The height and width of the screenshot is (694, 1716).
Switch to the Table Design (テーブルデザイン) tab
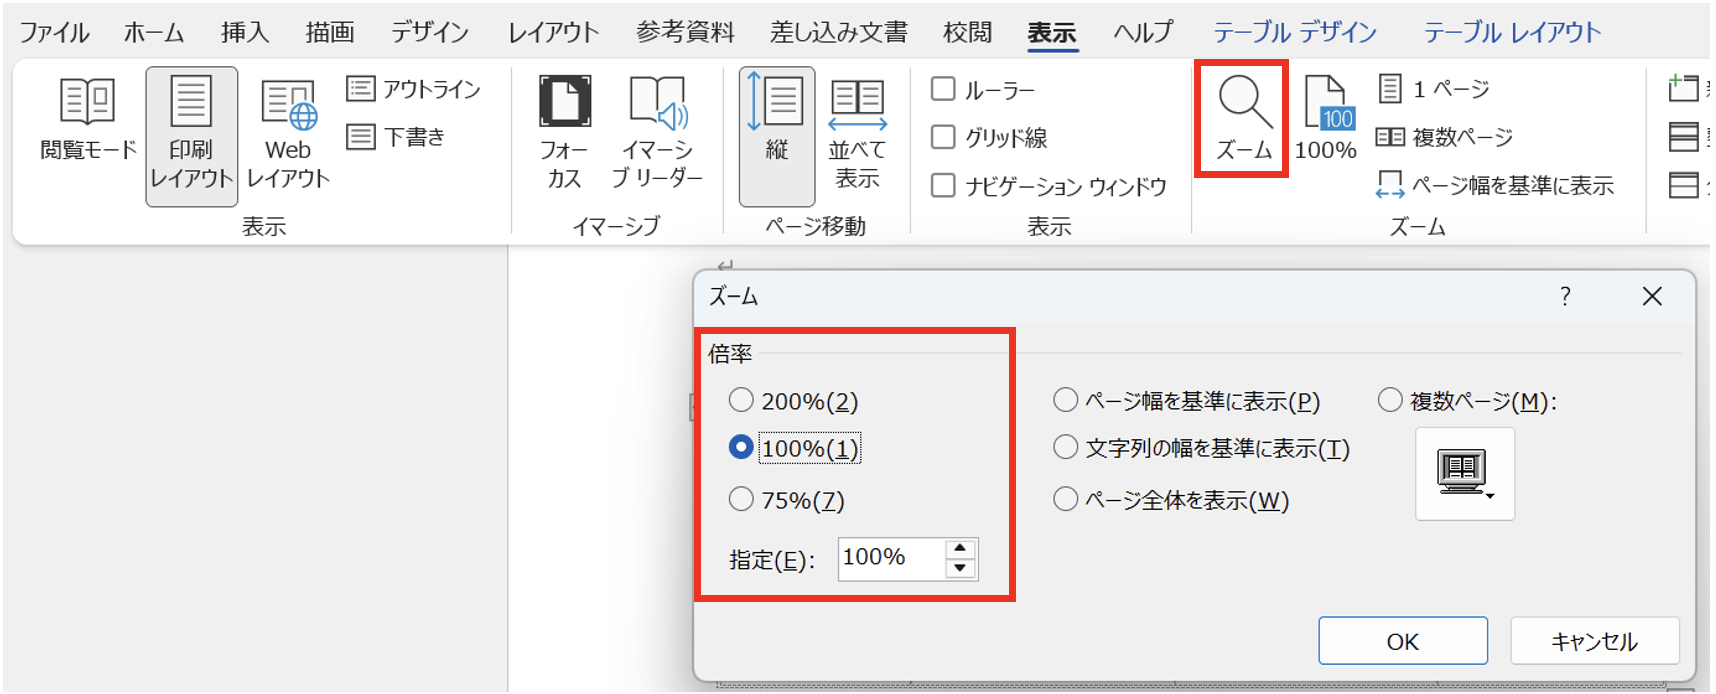[x=1295, y=33]
